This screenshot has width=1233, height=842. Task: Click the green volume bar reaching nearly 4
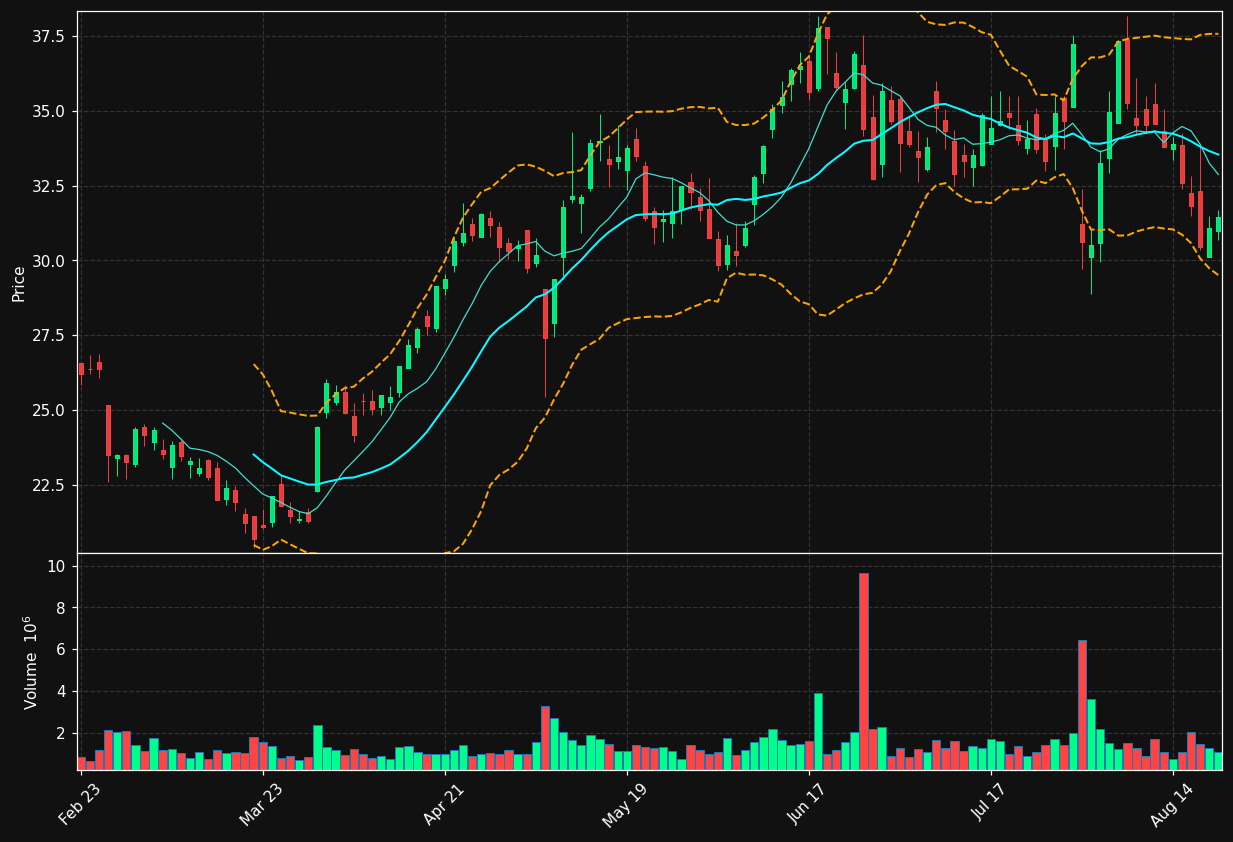tap(818, 731)
